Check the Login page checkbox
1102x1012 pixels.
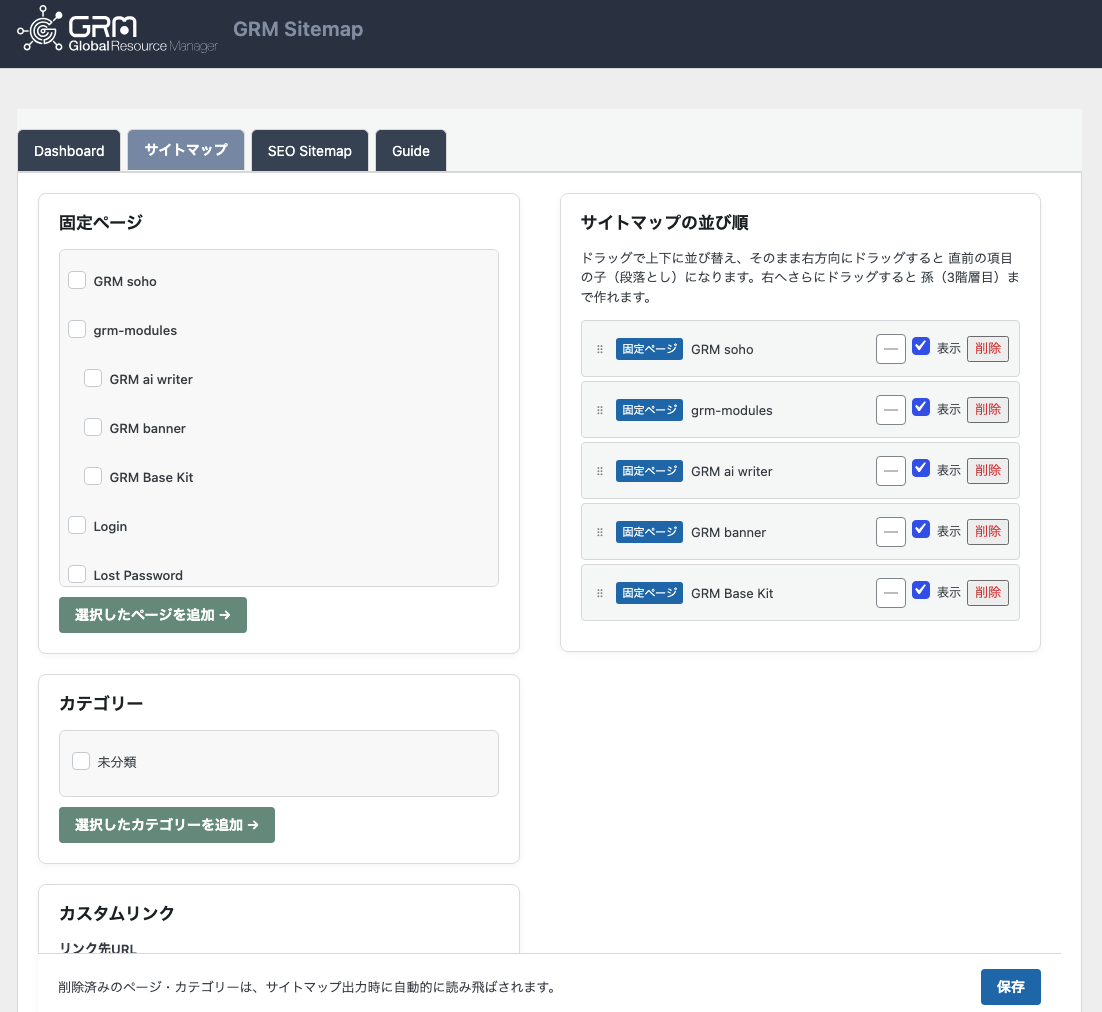pos(77,526)
